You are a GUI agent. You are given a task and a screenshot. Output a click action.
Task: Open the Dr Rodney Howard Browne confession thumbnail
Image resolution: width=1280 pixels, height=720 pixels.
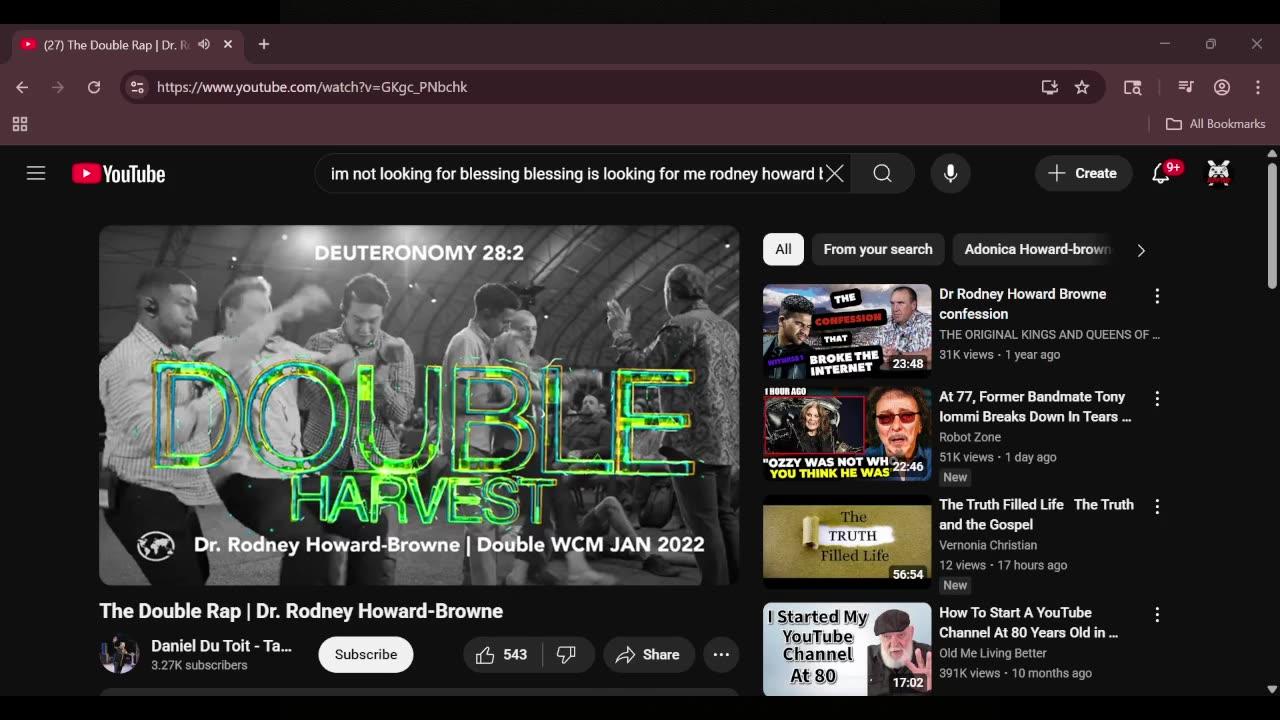tap(847, 331)
